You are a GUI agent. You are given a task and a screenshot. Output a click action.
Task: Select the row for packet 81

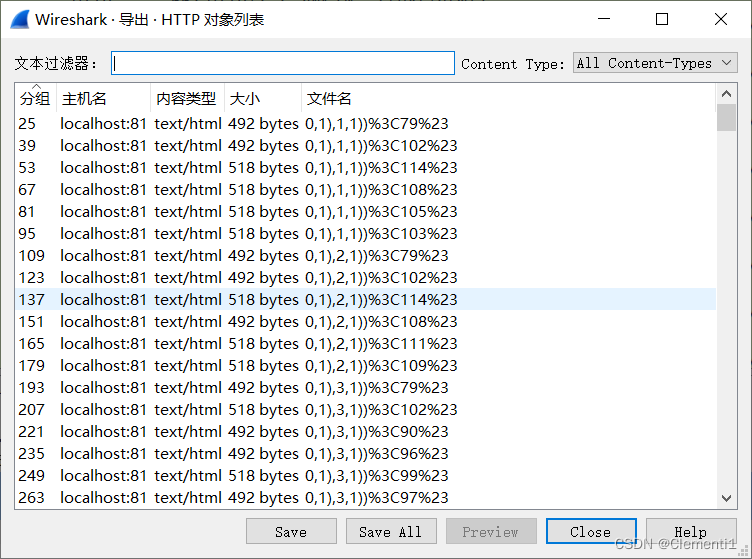pos(365,212)
